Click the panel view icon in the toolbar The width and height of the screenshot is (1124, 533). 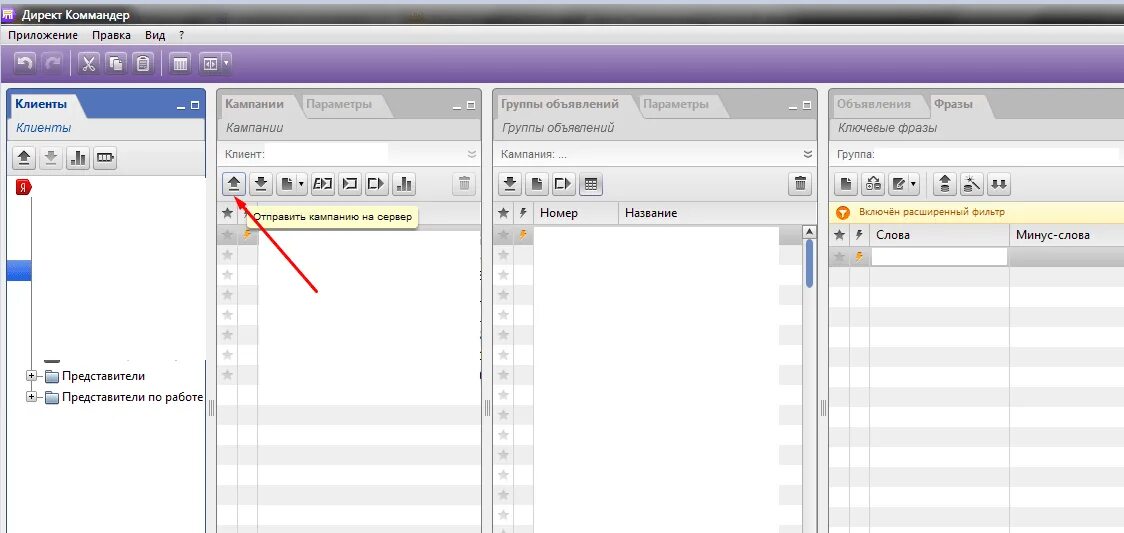pyautogui.click(x=210, y=64)
